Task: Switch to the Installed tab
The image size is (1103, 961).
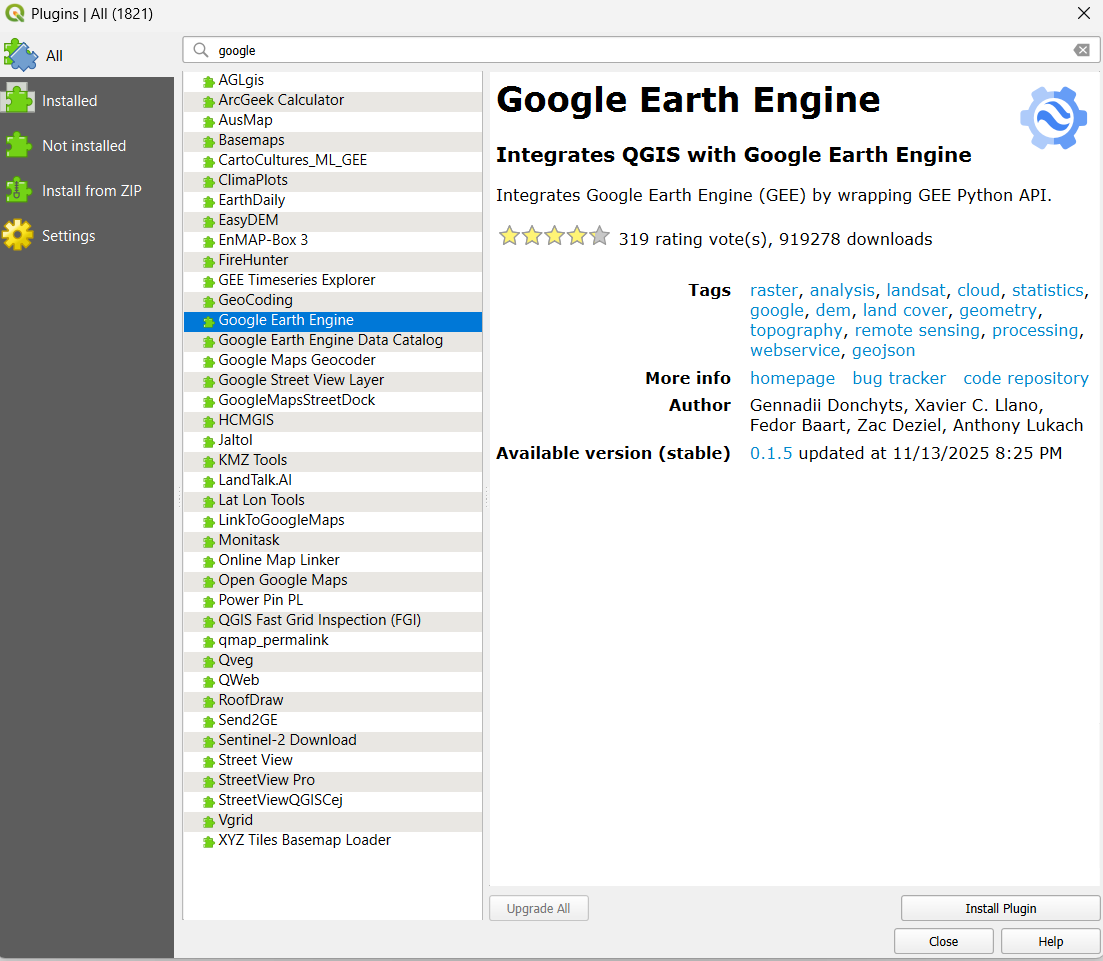Action: 69,101
